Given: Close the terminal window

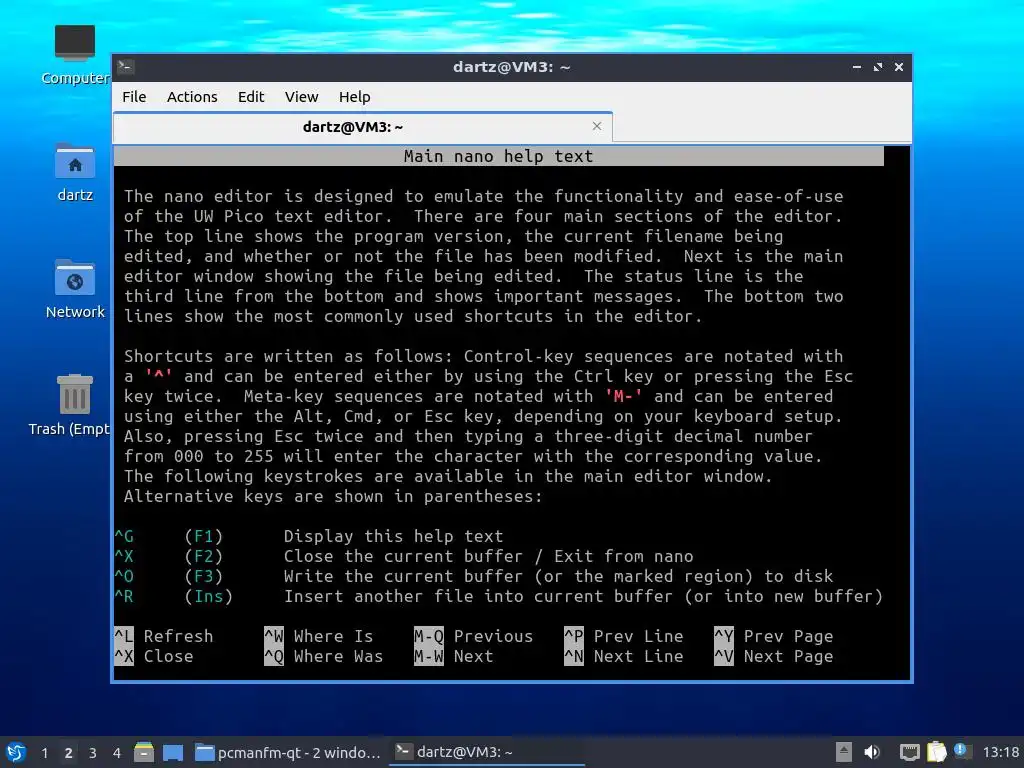Looking at the screenshot, I should pos(899,67).
